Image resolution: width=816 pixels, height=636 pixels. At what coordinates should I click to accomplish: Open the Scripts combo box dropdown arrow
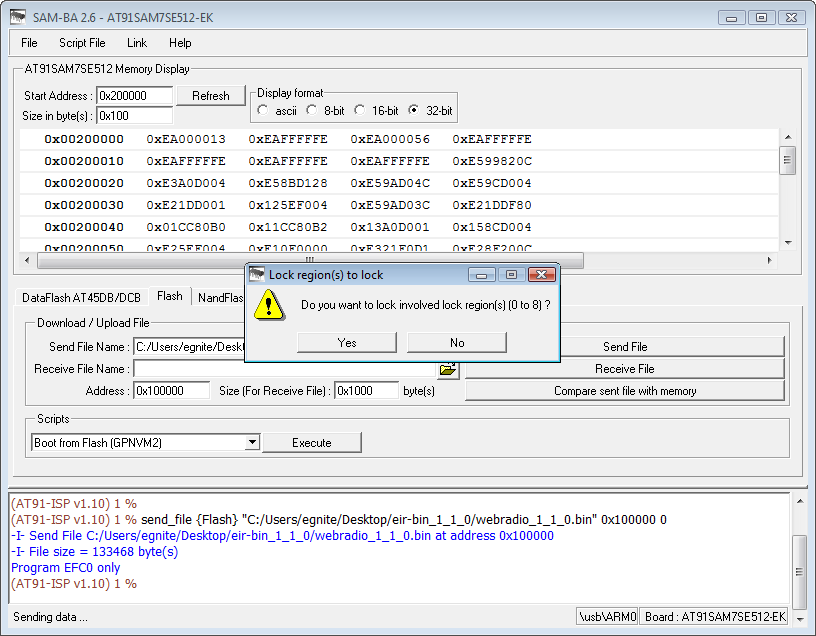pyautogui.click(x=252, y=442)
